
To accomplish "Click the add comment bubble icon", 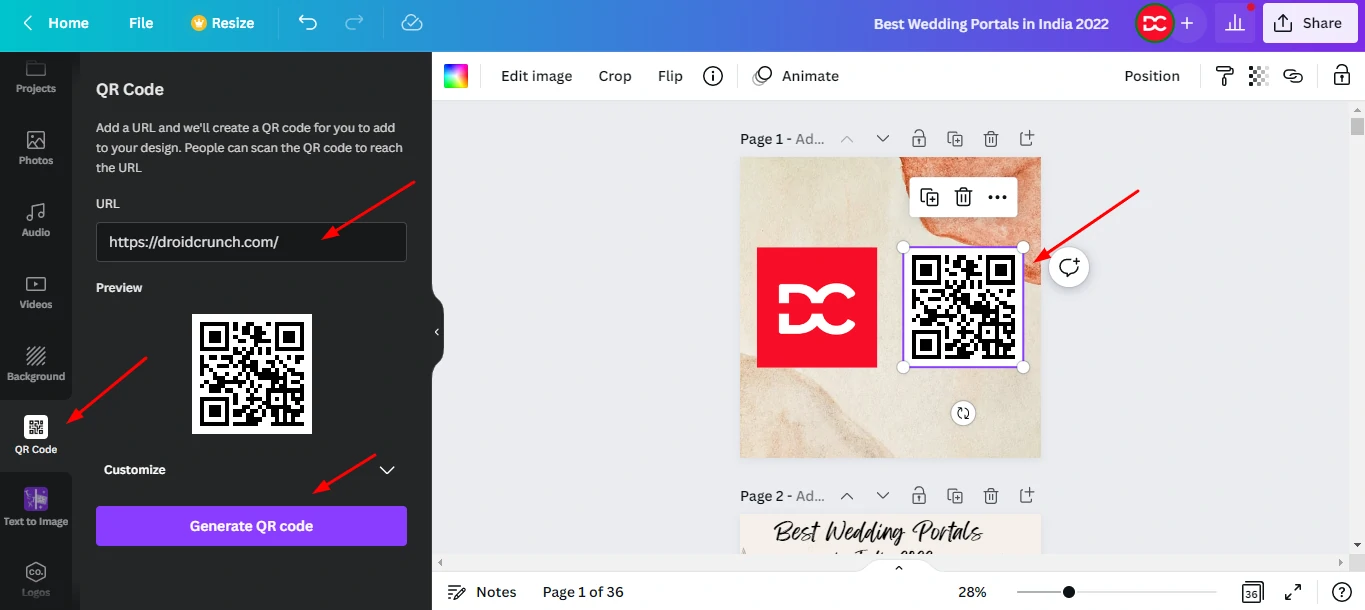I will click(x=1069, y=267).
